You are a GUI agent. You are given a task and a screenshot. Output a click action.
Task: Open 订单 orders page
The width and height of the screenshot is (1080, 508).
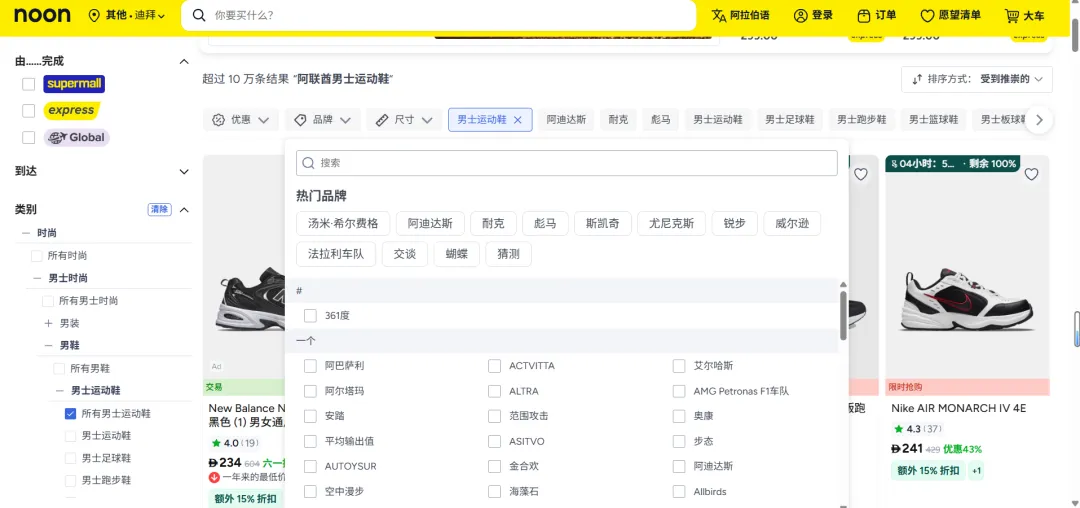coord(877,15)
